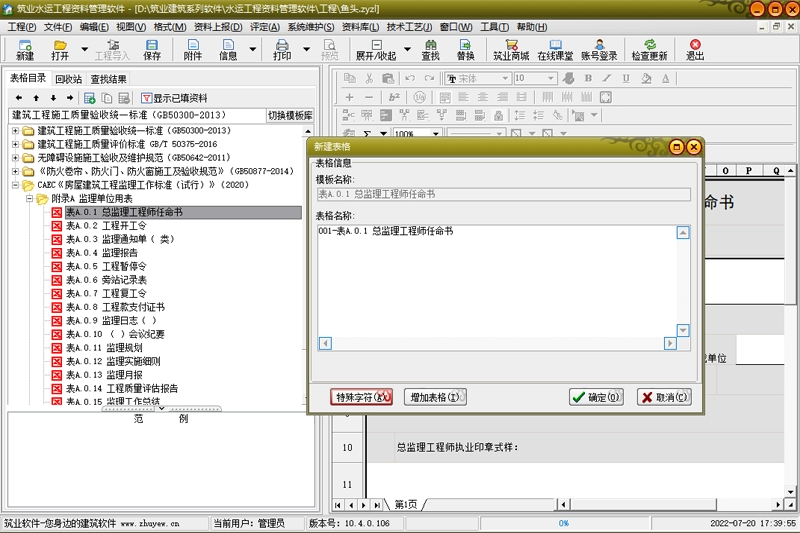Viewport: 800px width, 533px height.
Task: Click 切换模板库 button
Action: tap(290, 115)
